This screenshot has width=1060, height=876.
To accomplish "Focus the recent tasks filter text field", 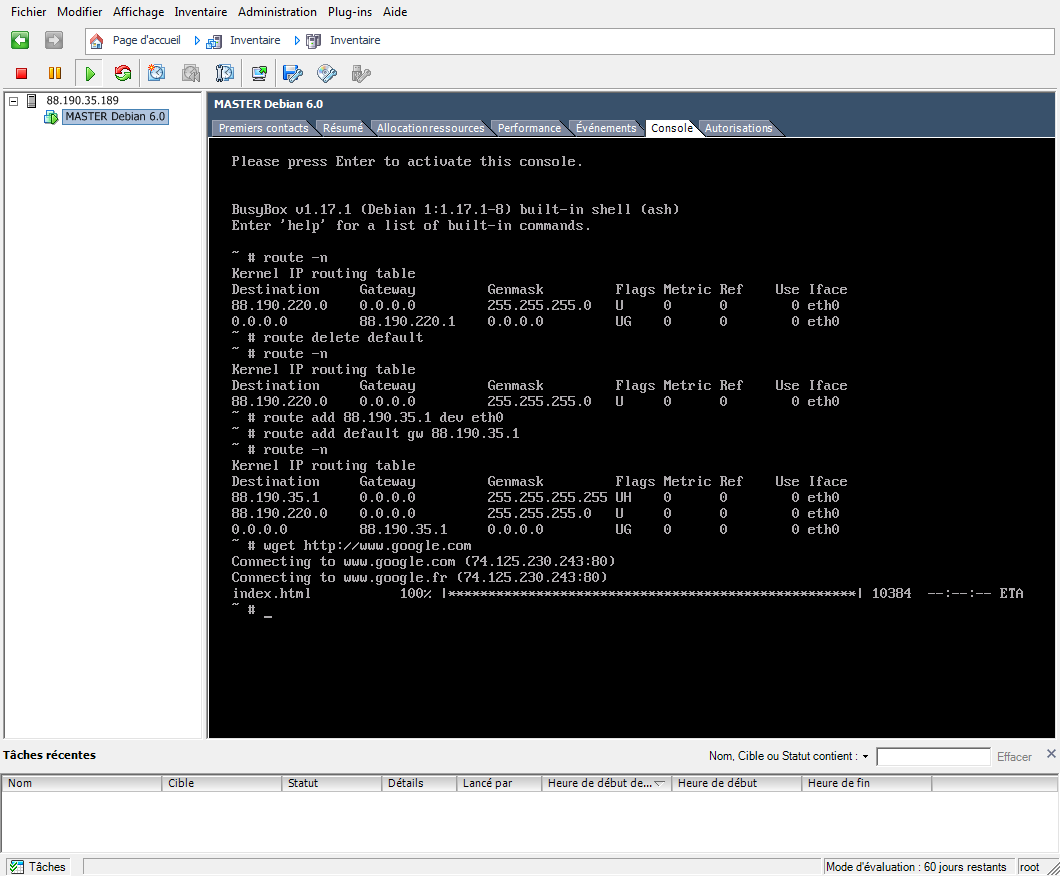I will click(x=933, y=756).
